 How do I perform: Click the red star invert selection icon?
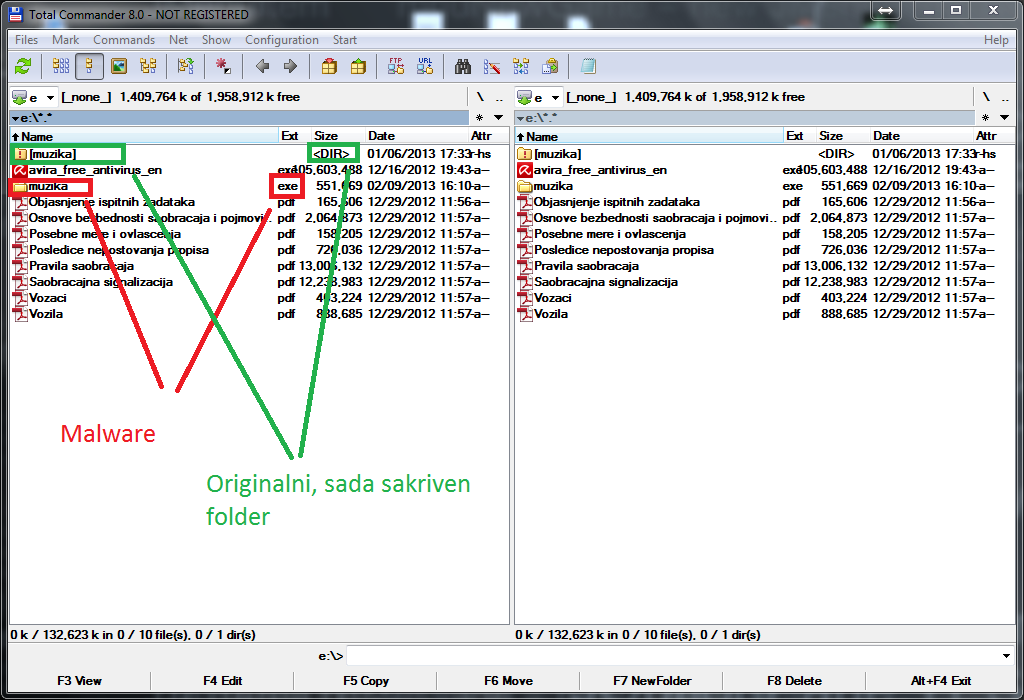point(223,66)
